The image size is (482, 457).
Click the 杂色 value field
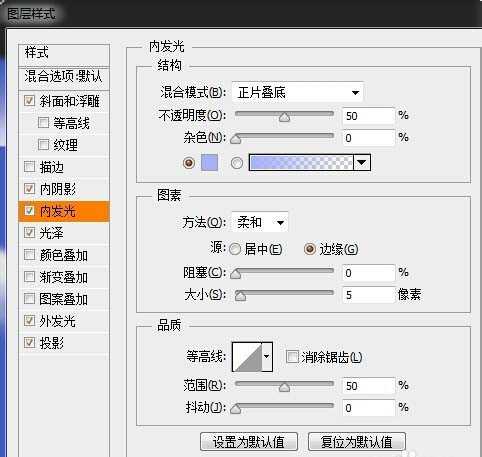click(368, 138)
